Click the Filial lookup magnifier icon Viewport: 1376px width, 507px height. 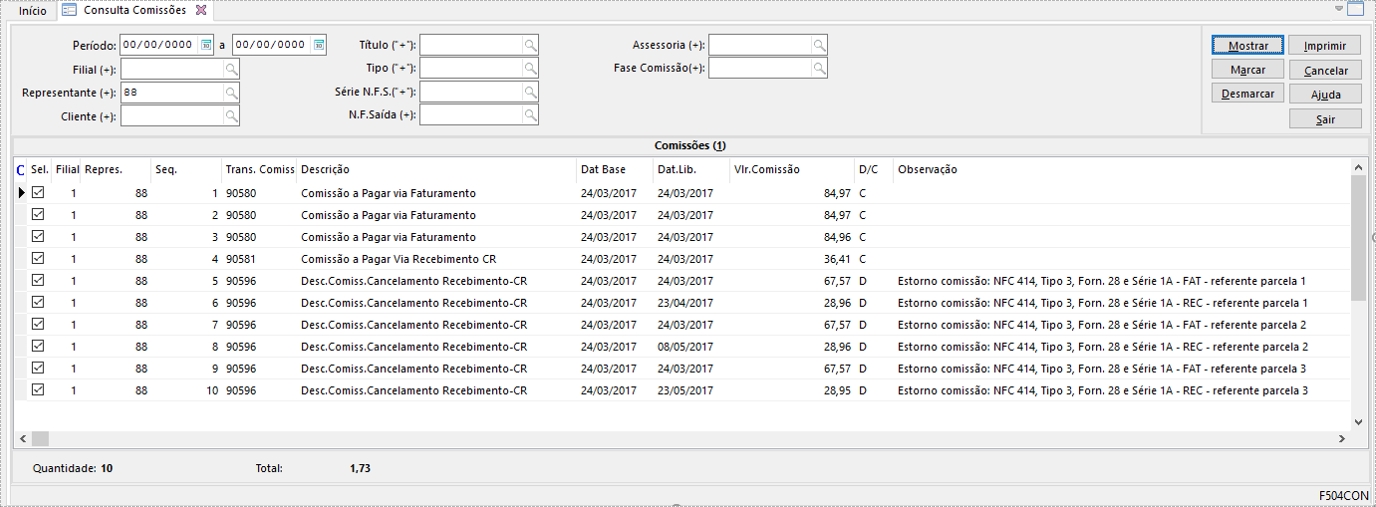(231, 69)
